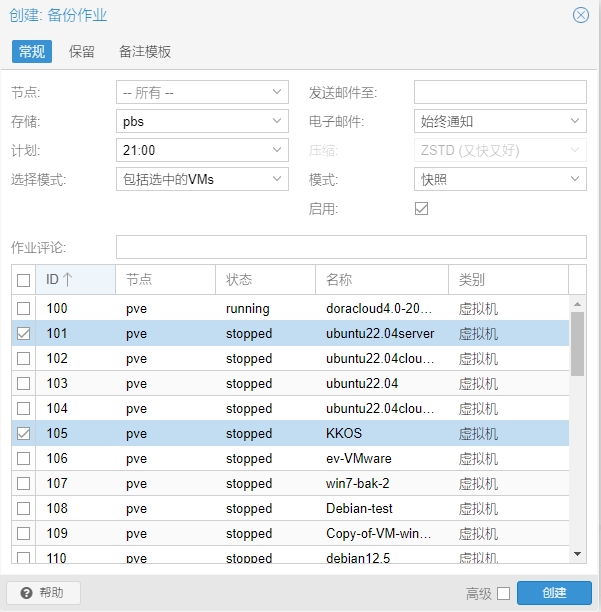This screenshot has height=612, width=601.
Task: Open the 模式 dropdown showing 快照
Action: (x=575, y=180)
